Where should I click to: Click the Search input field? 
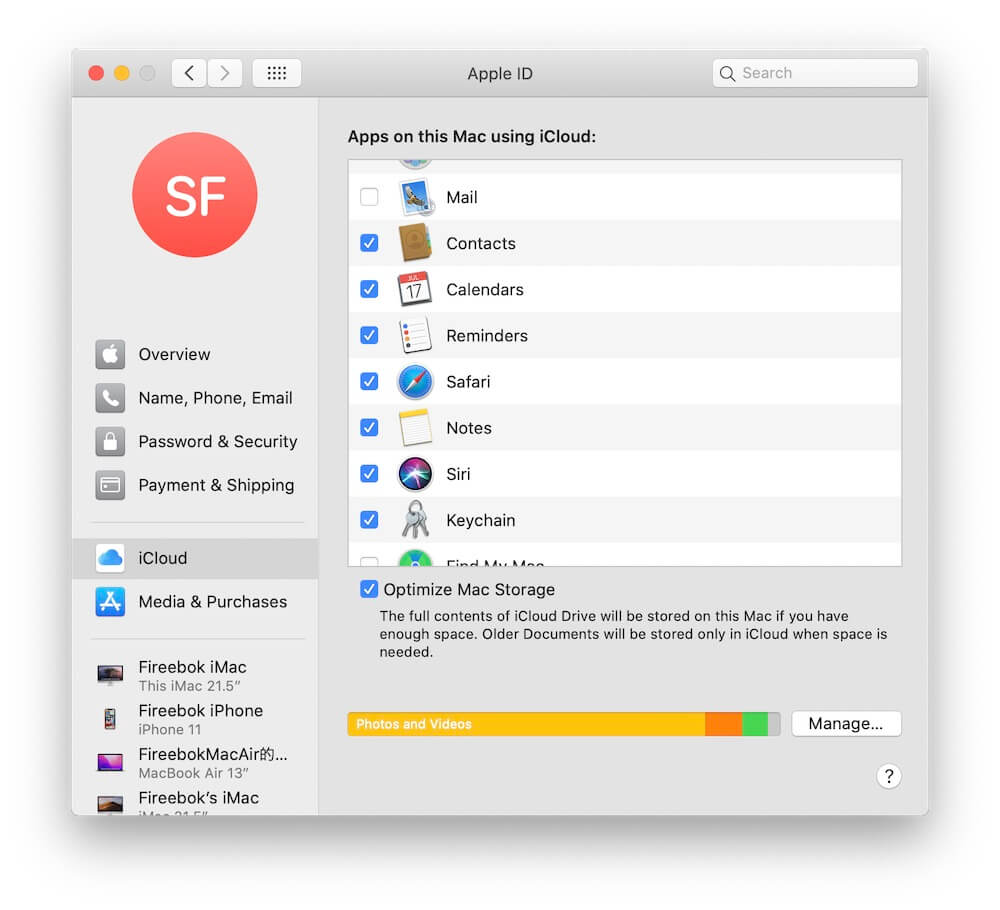click(x=815, y=73)
